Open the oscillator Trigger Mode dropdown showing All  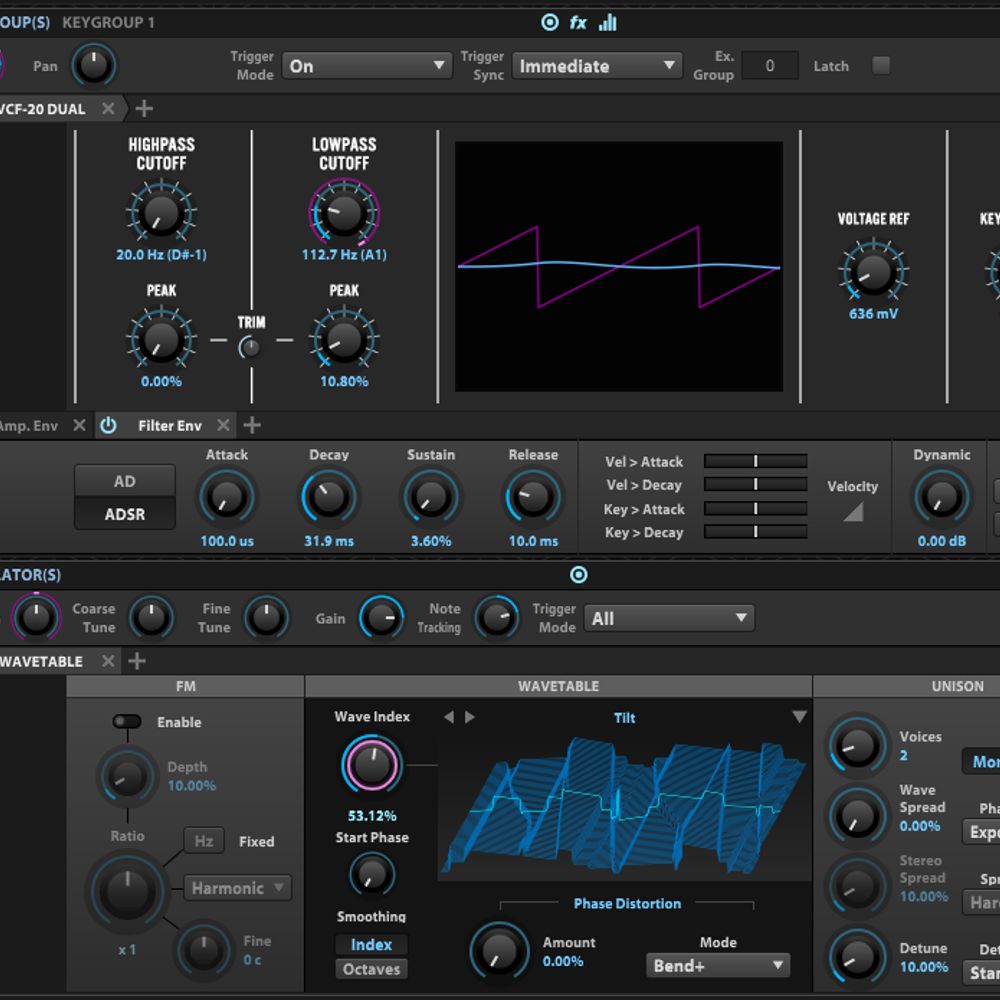tap(669, 618)
